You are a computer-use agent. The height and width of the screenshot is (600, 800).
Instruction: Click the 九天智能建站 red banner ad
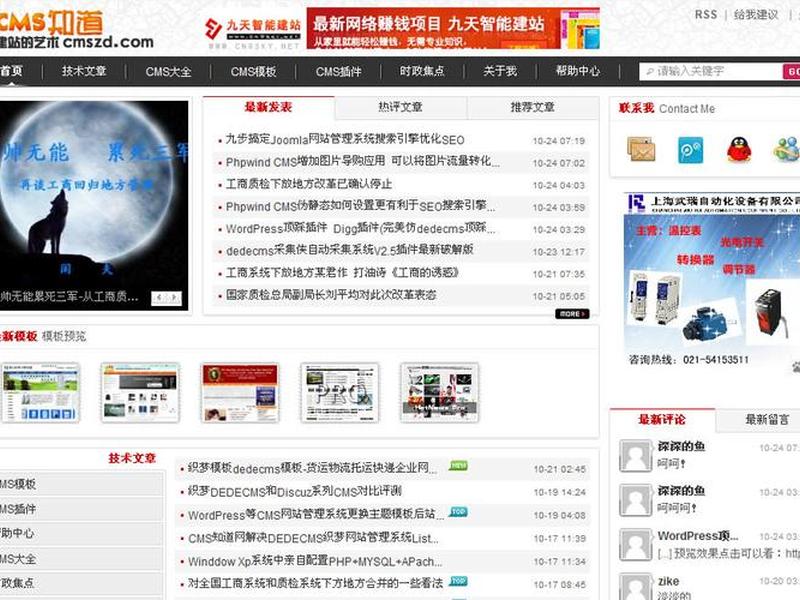pyautogui.click(x=453, y=29)
